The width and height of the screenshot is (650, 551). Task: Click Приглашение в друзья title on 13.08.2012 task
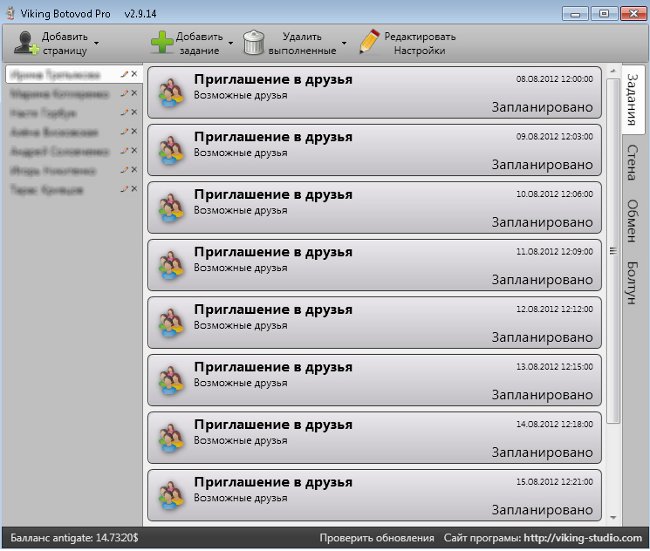point(273,368)
